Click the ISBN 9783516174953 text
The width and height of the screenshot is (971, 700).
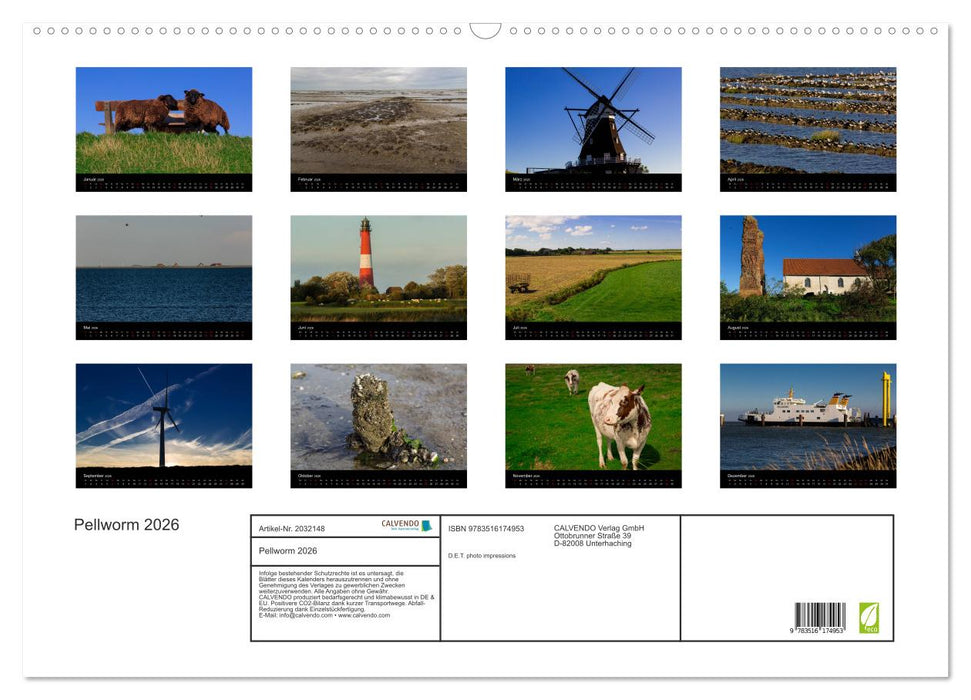tap(486, 528)
